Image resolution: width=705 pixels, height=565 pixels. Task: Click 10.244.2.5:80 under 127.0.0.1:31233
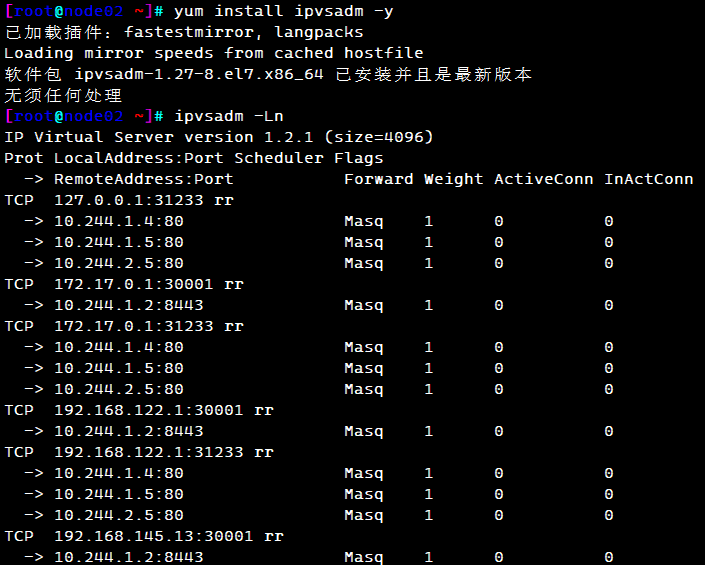[x=119, y=263]
